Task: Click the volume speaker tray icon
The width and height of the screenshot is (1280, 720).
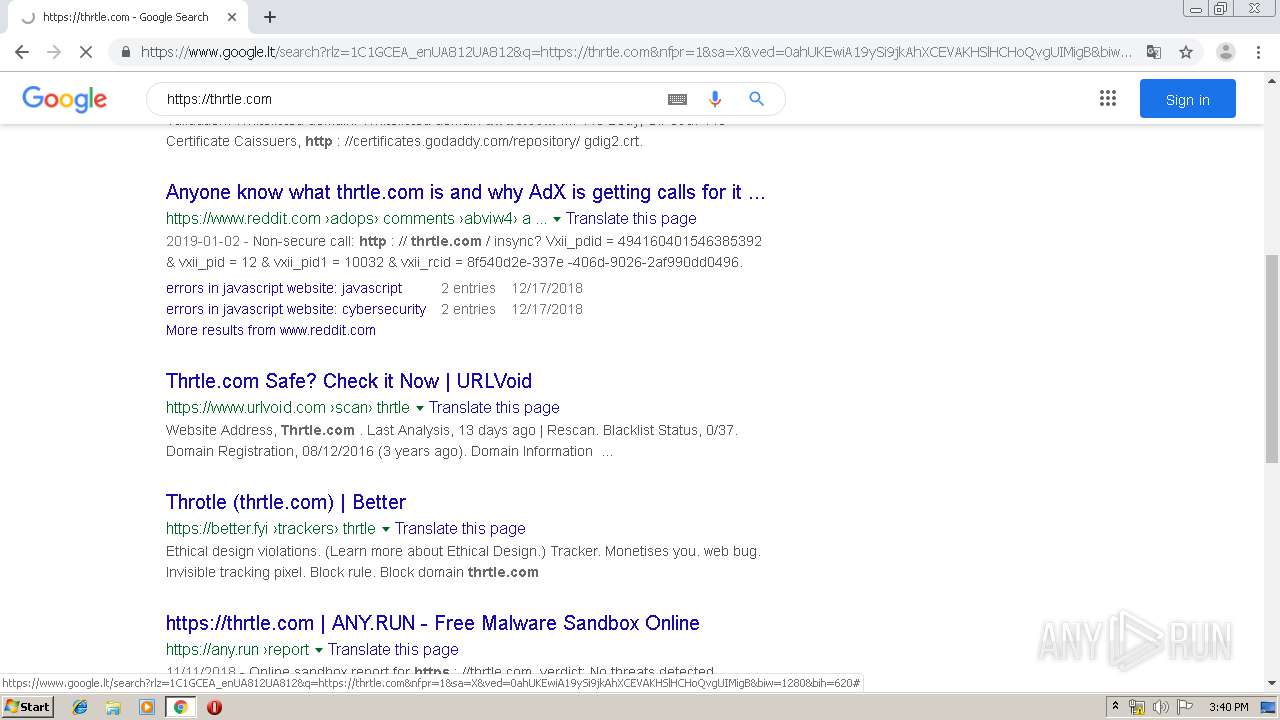Action: pos(1160,707)
